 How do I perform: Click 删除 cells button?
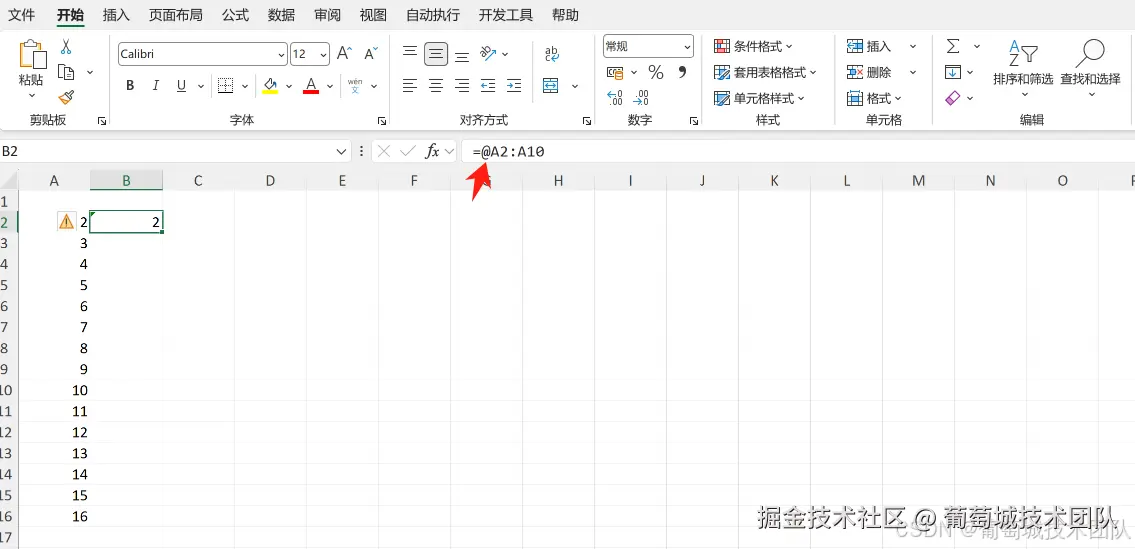coord(869,72)
